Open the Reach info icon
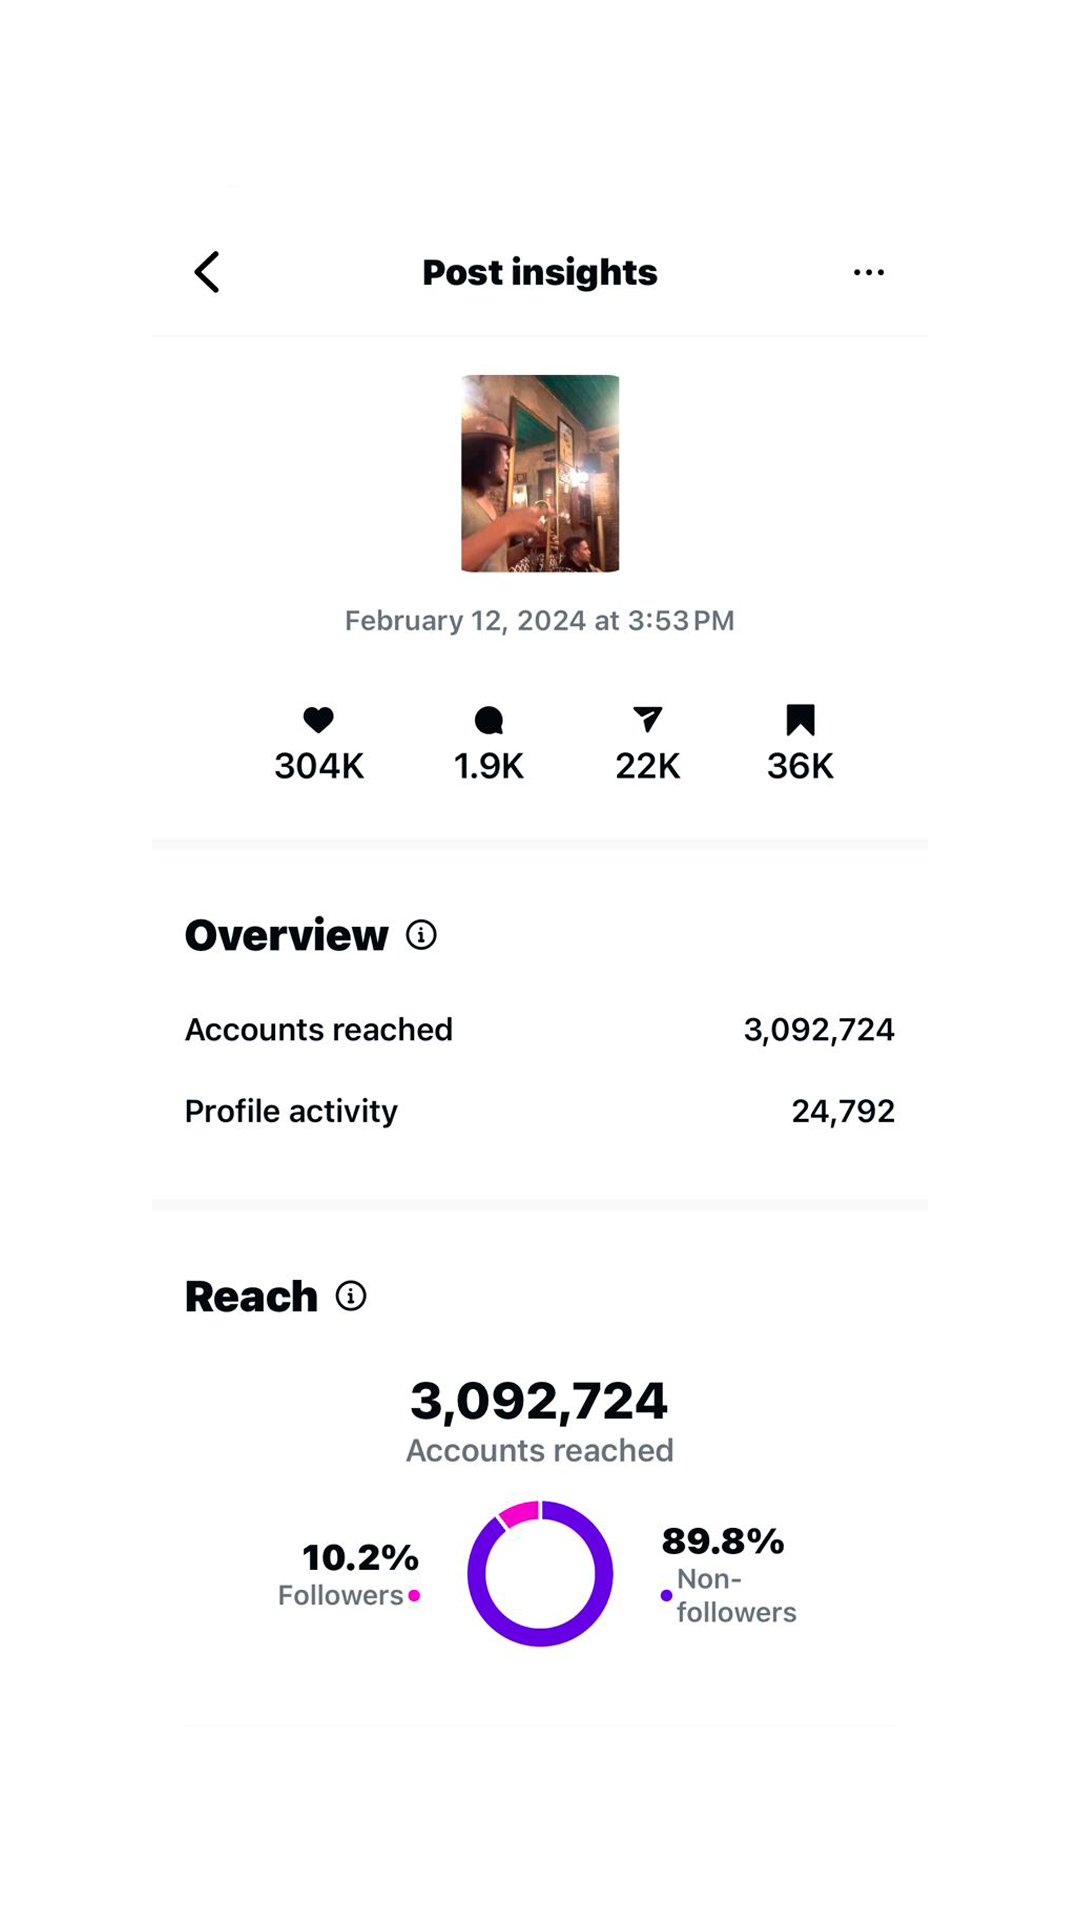1080x1920 pixels. pyautogui.click(x=351, y=1296)
